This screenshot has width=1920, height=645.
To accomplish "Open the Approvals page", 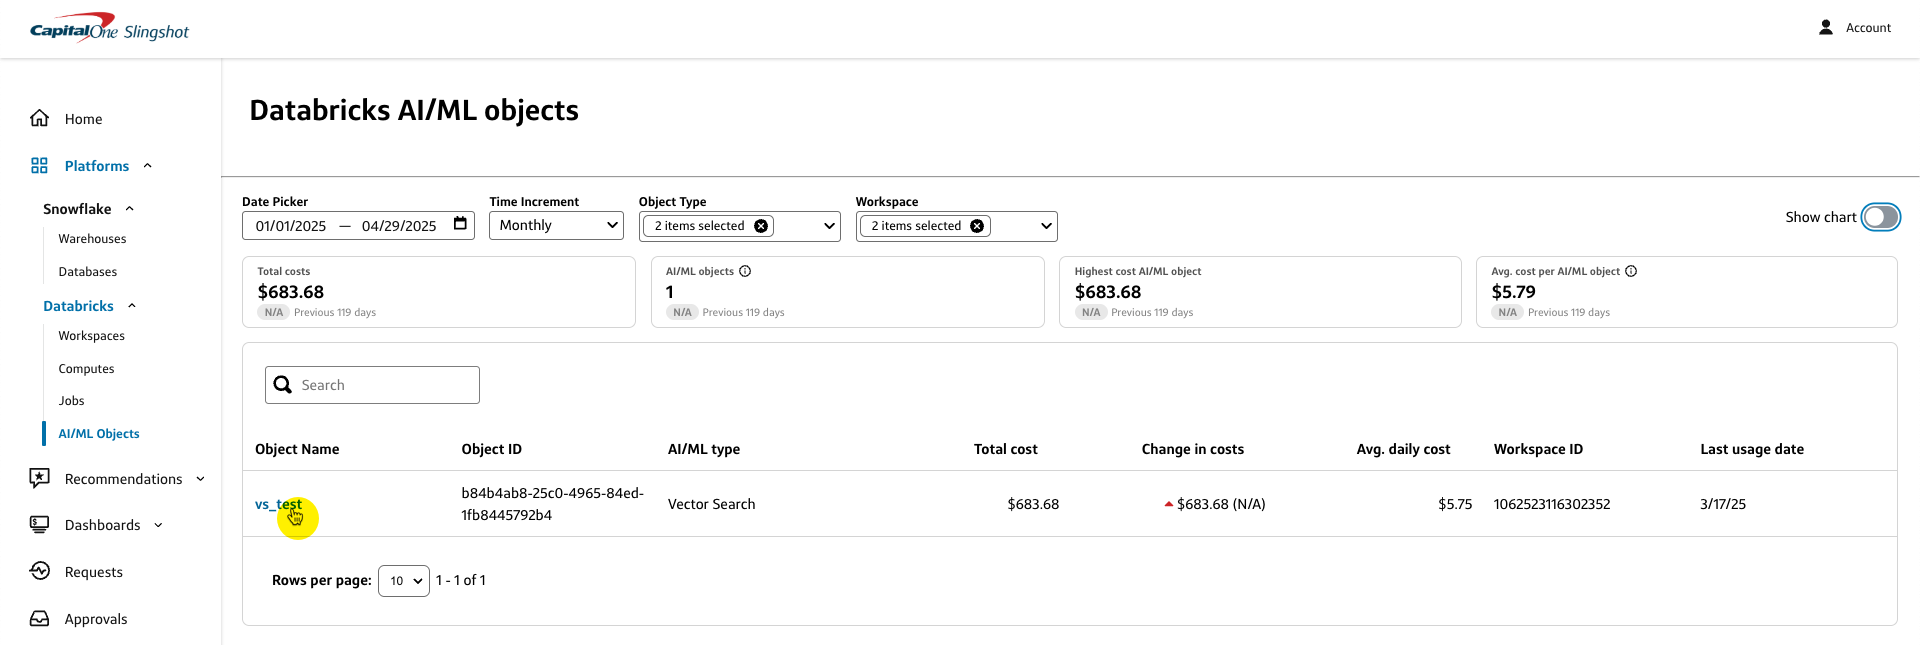I will (x=96, y=619).
